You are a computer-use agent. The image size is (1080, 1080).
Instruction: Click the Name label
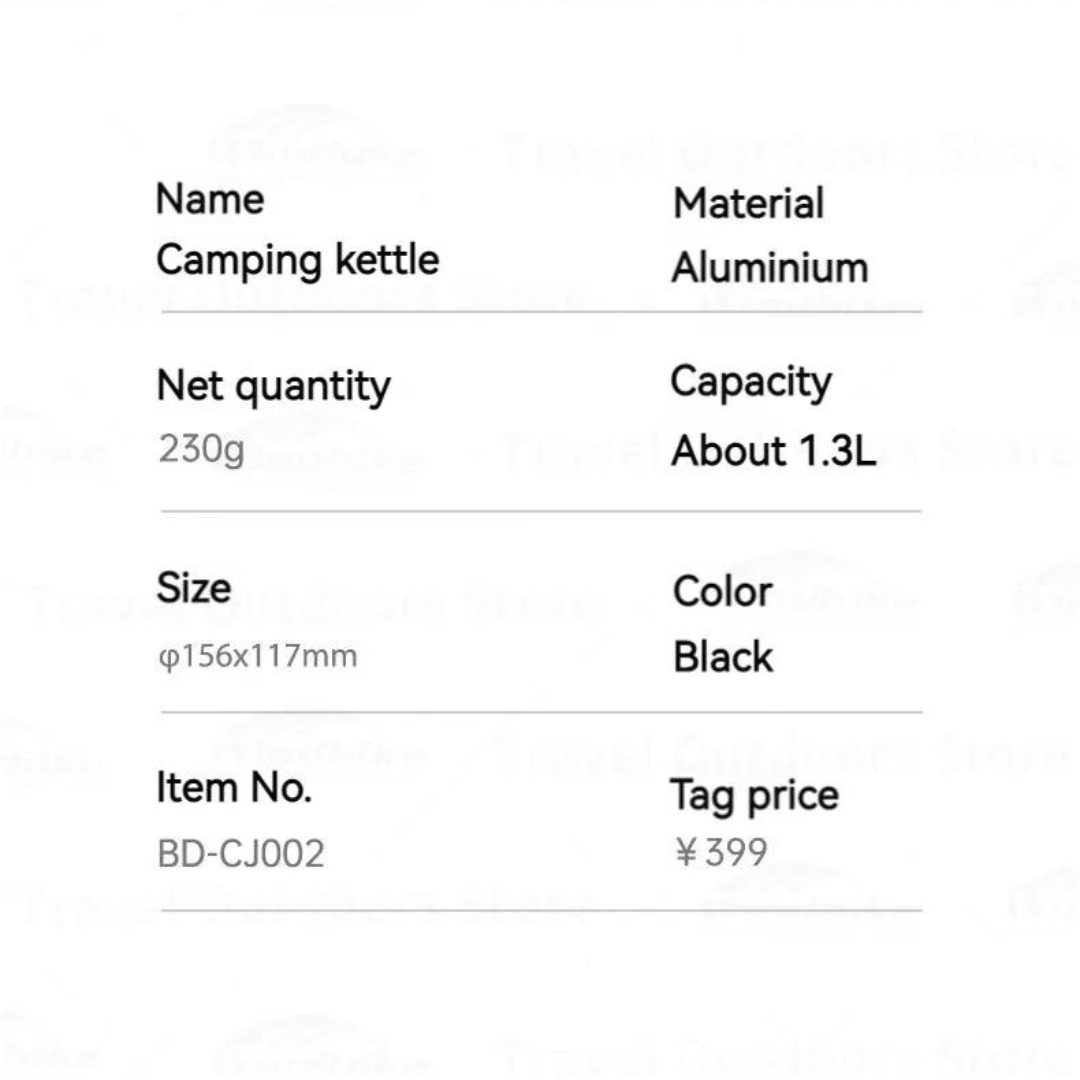coord(209,199)
